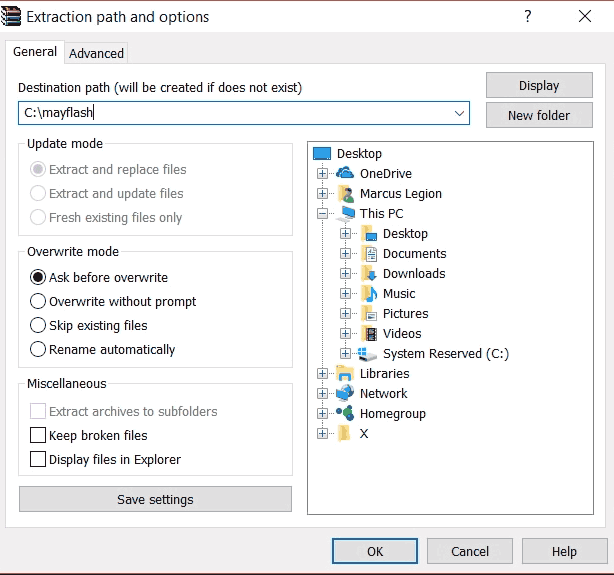Click the Documents folder icon
The image size is (614, 575).
(369, 254)
